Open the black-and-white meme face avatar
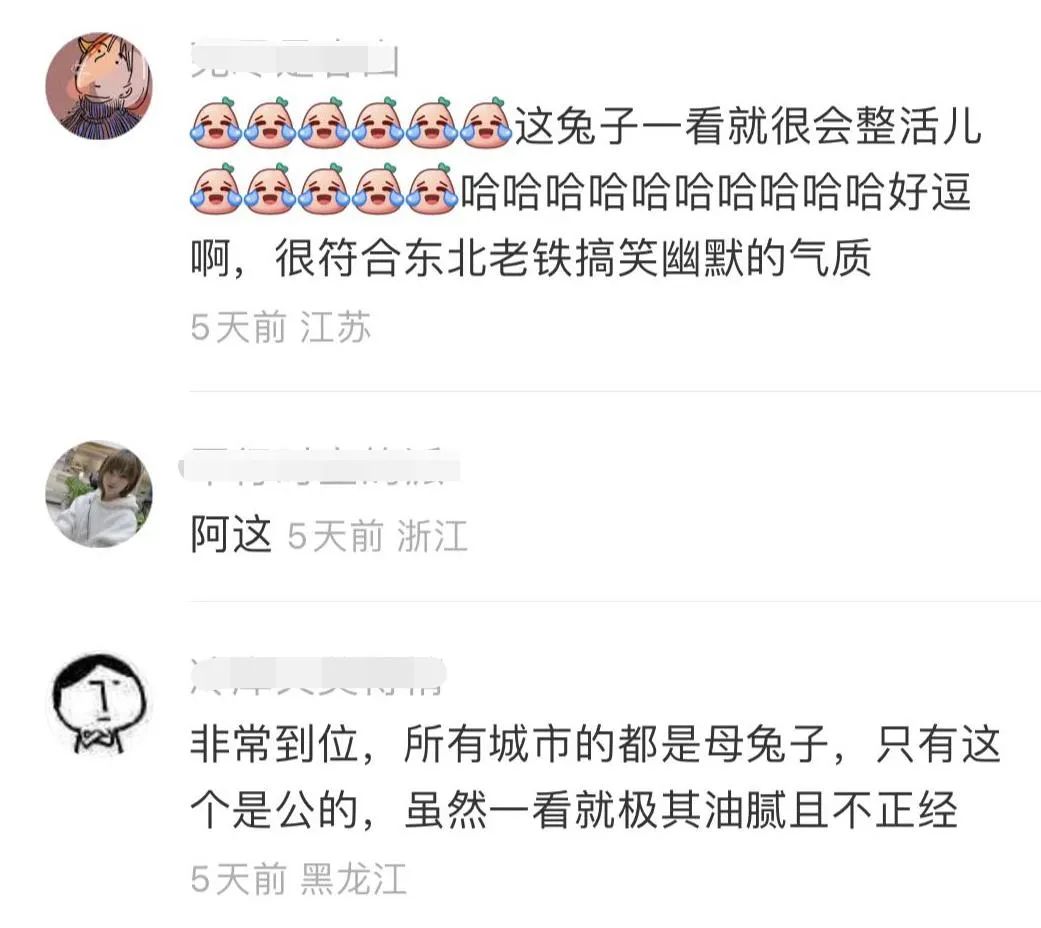The width and height of the screenshot is (1041, 928). 99,705
